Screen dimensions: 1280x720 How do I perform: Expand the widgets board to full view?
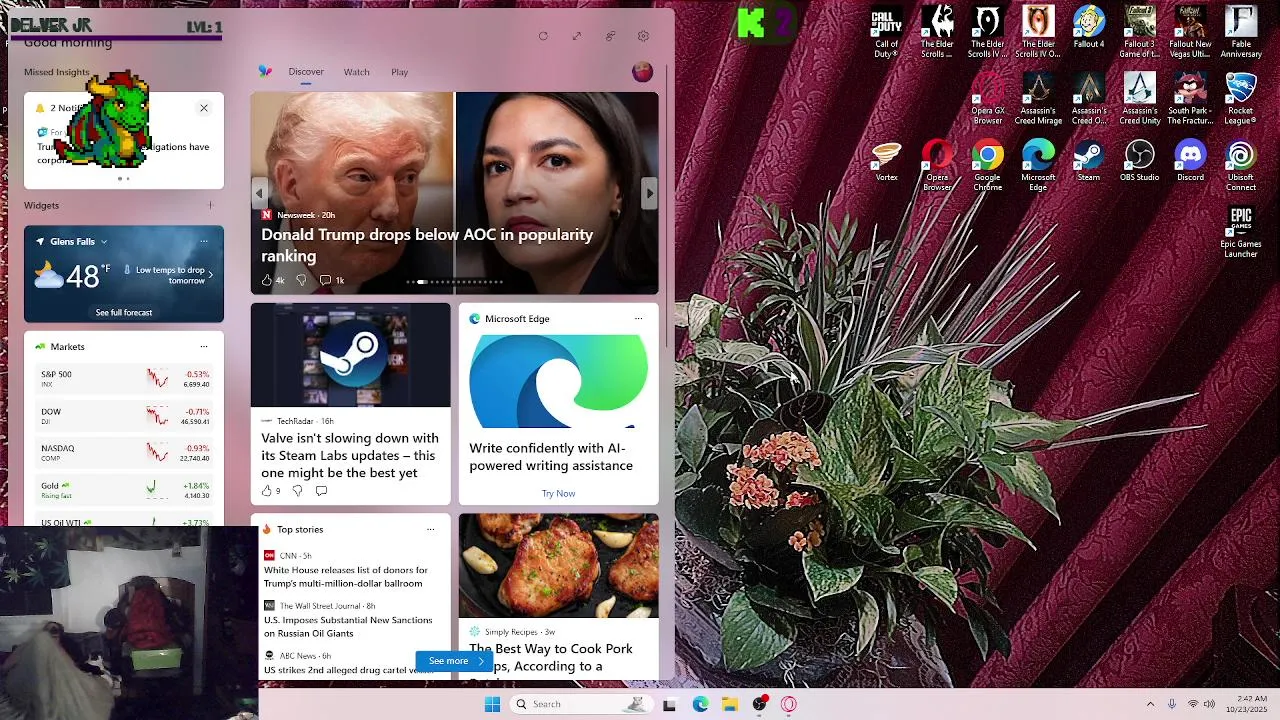(x=577, y=36)
